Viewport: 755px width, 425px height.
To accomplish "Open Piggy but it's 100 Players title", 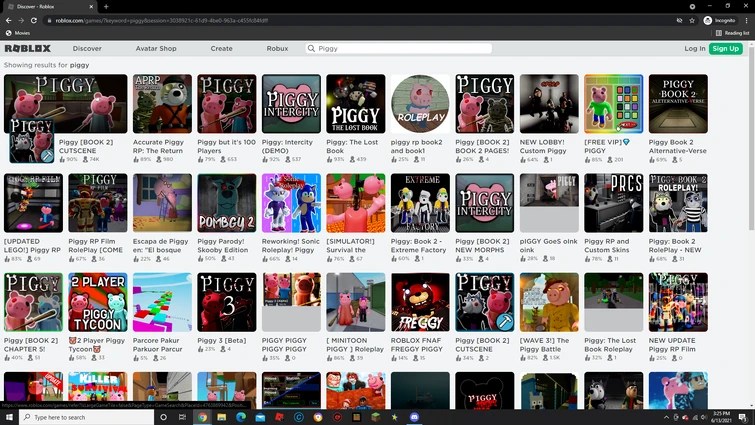I will [226, 146].
